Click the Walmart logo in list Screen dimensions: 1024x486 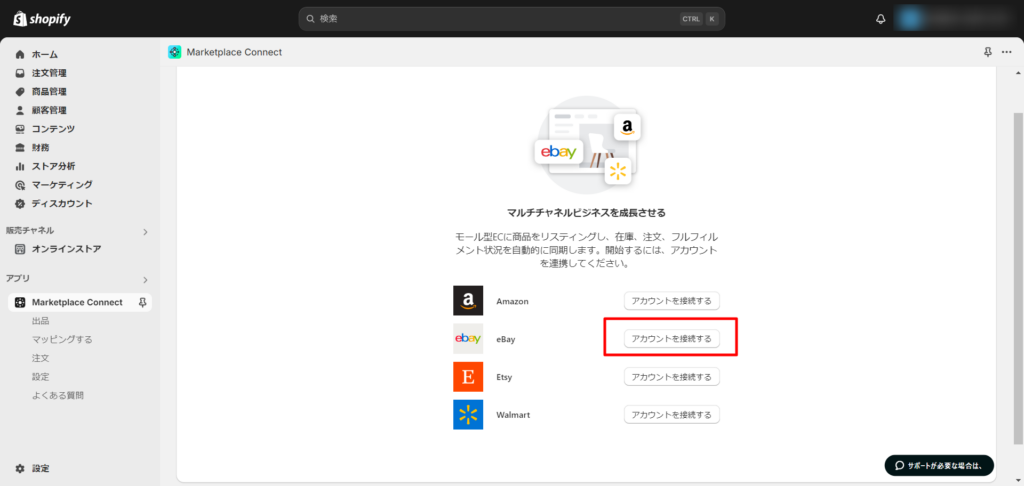pyautogui.click(x=468, y=414)
